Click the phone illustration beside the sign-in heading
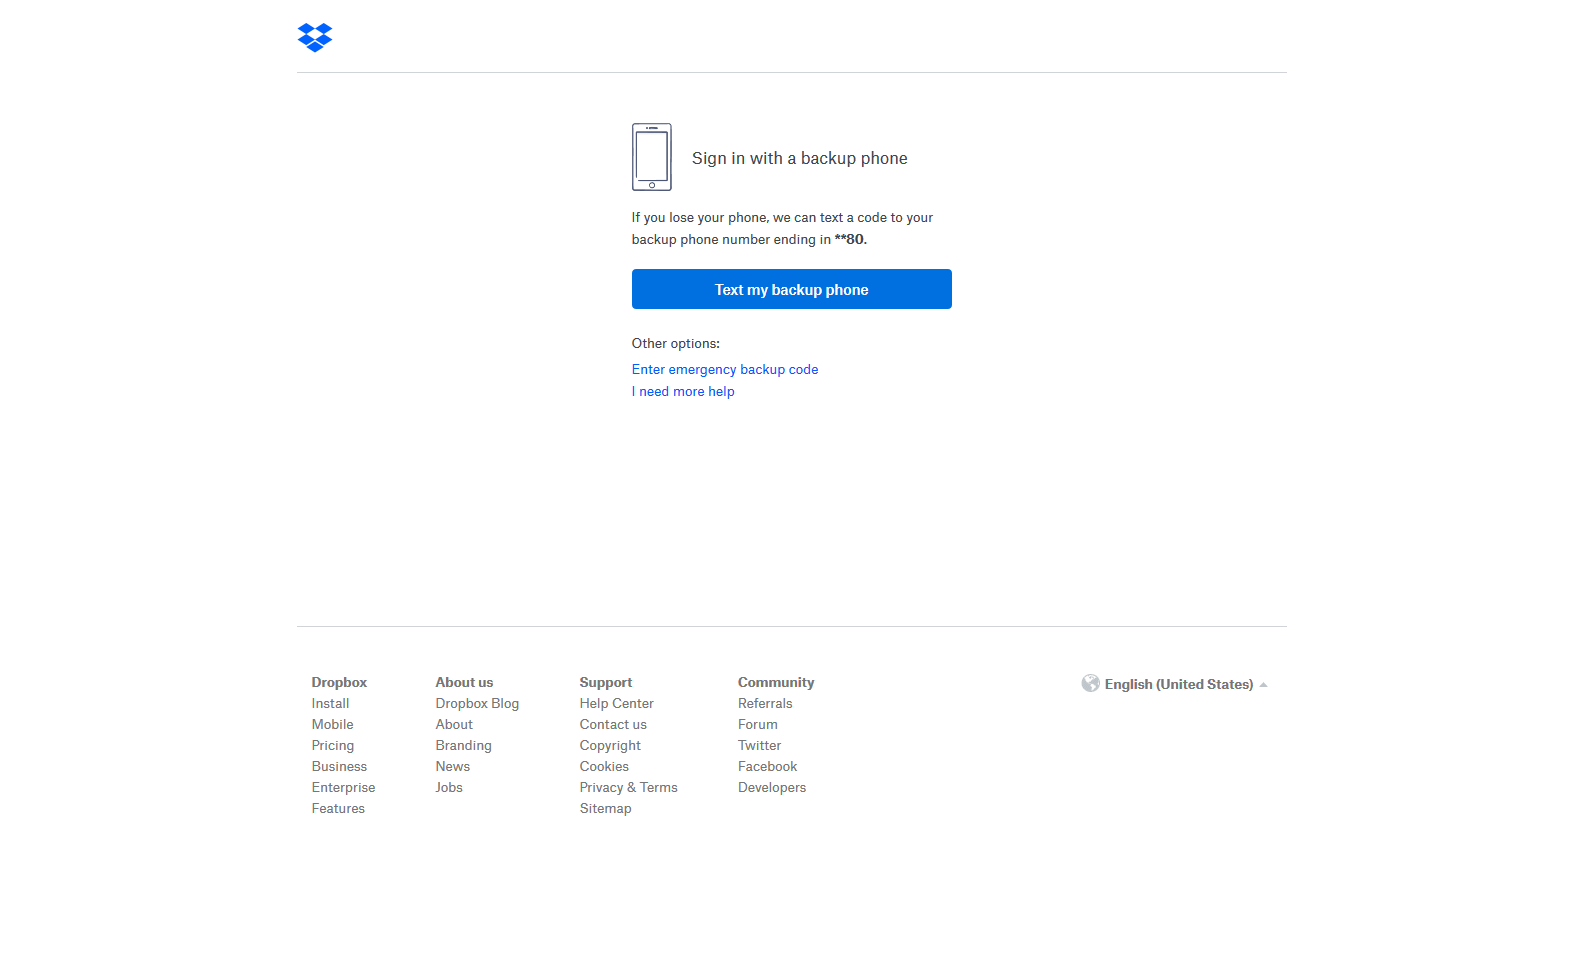 click(x=652, y=157)
